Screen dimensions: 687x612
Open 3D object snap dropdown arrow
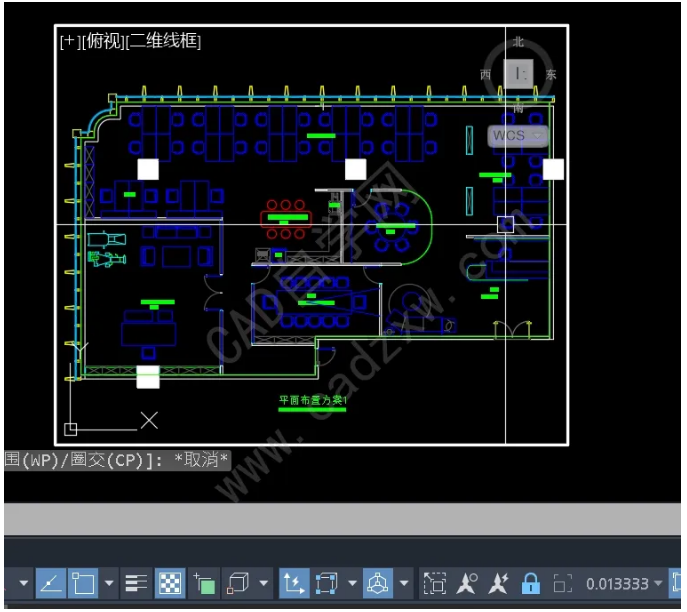(264, 586)
